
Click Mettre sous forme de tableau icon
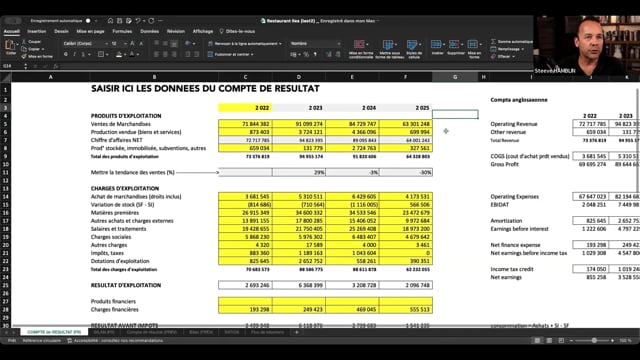pos(388,45)
